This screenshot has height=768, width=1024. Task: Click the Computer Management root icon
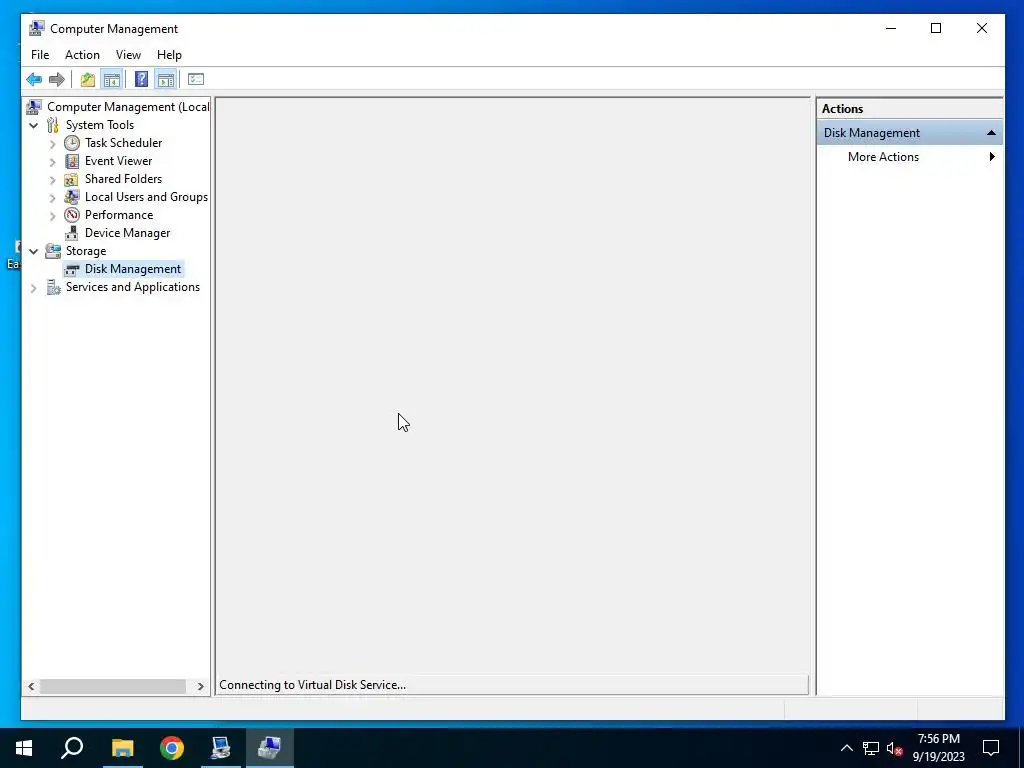(34, 106)
